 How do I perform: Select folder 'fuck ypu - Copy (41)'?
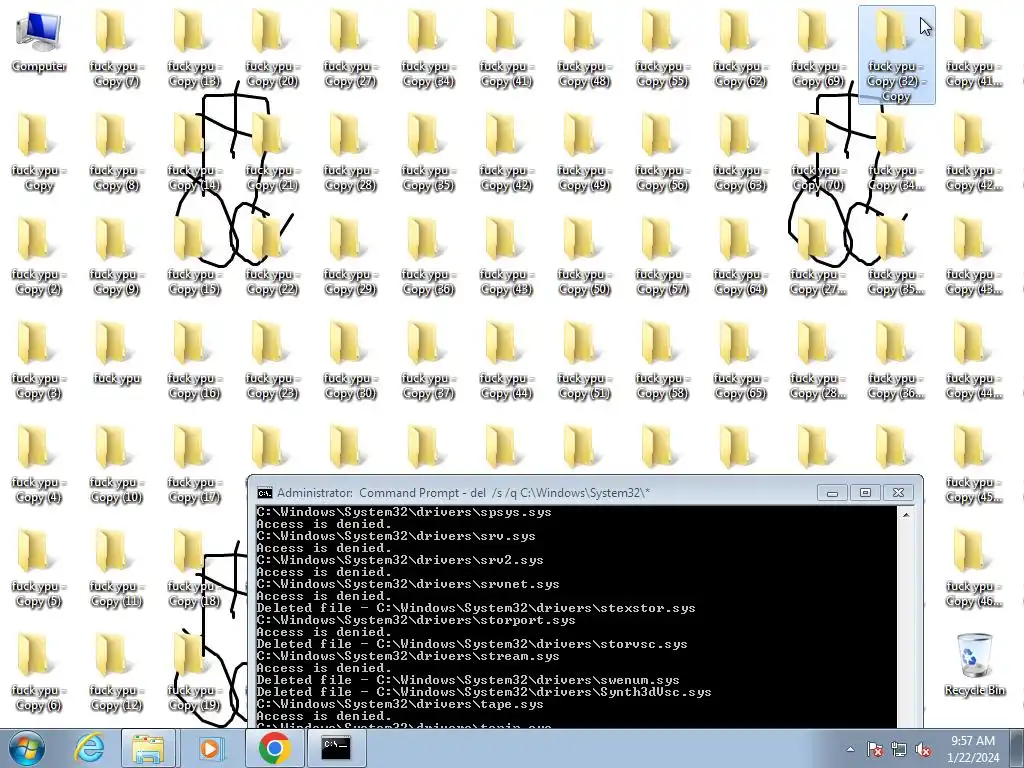tap(506, 50)
